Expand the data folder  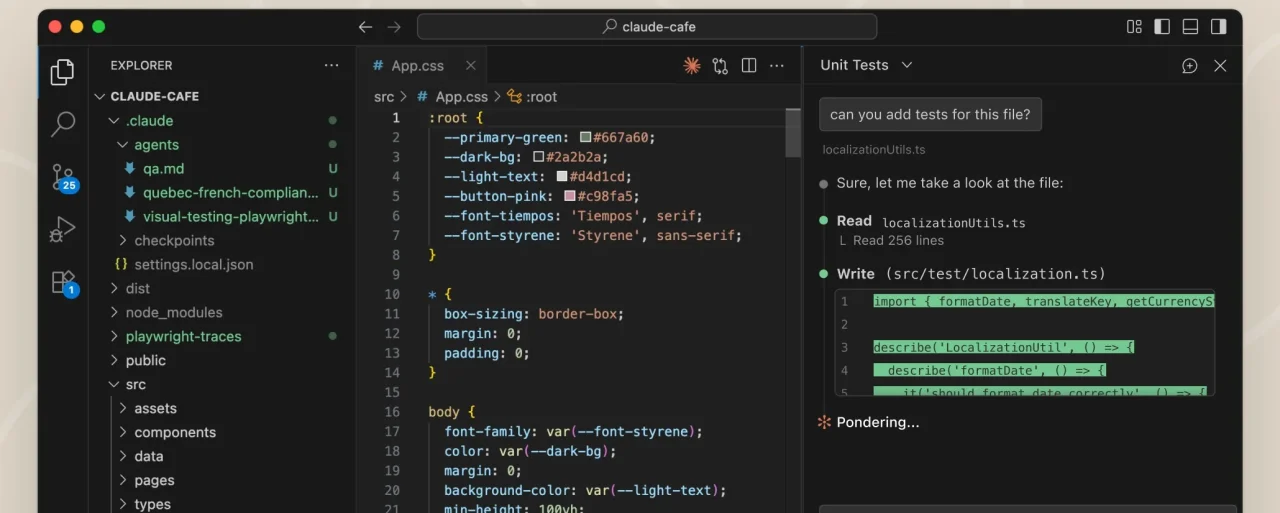tap(124, 457)
